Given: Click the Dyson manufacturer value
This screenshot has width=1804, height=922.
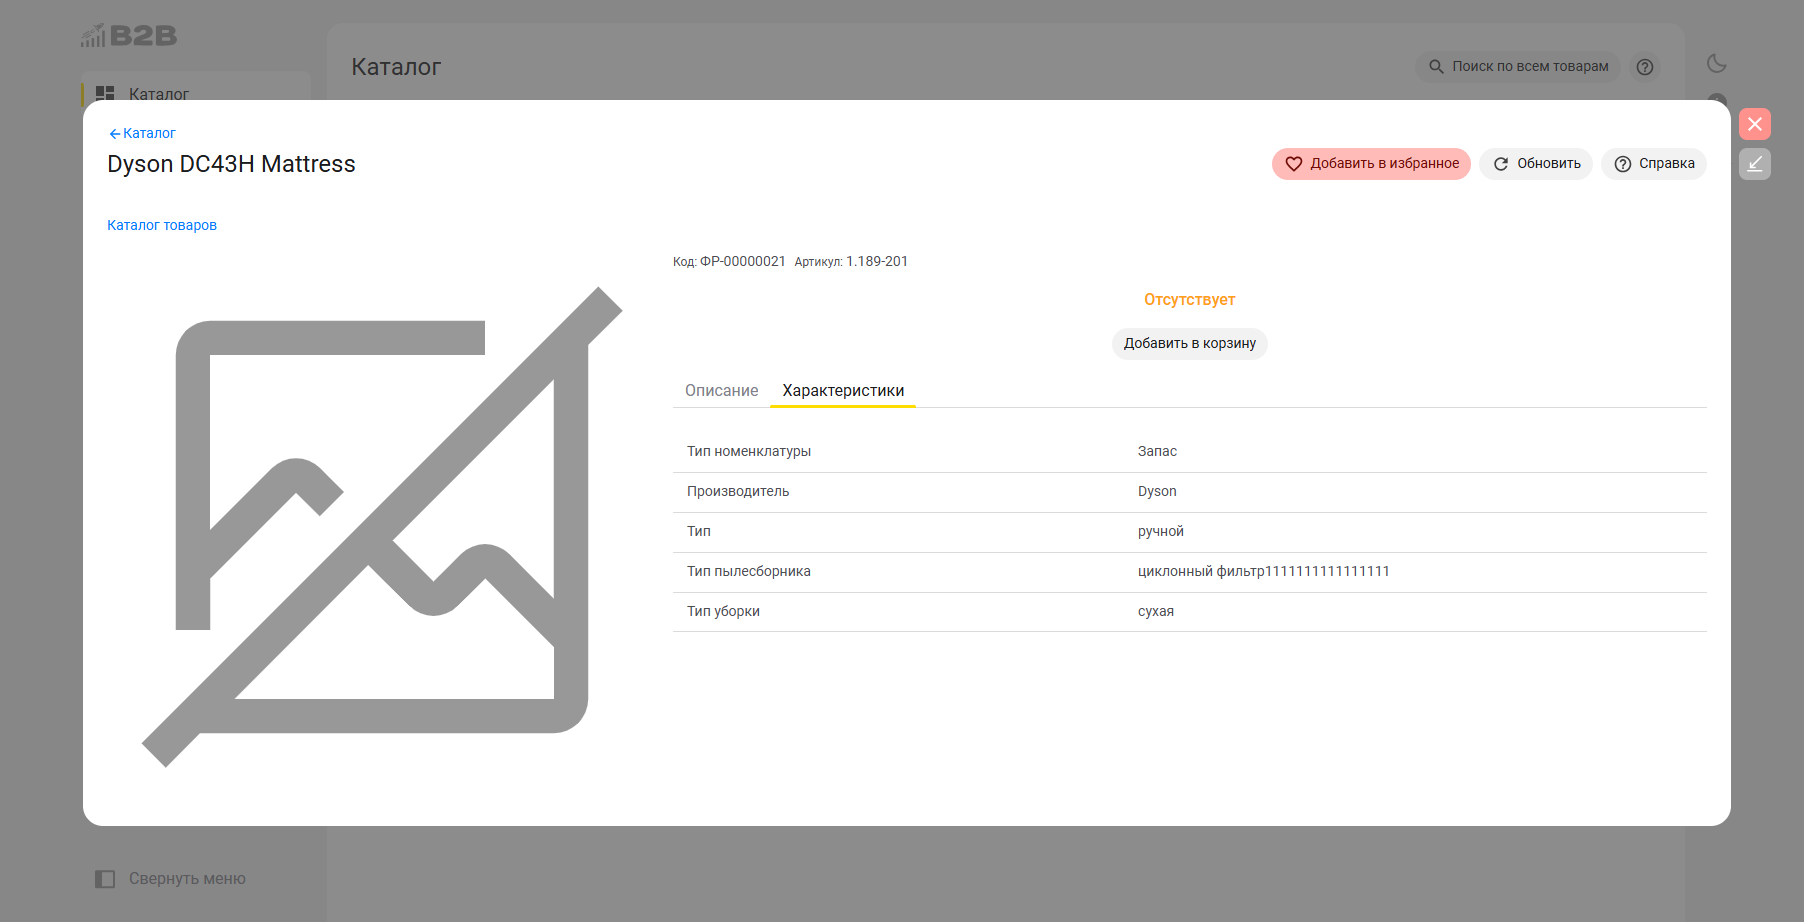Looking at the screenshot, I should 1157,492.
